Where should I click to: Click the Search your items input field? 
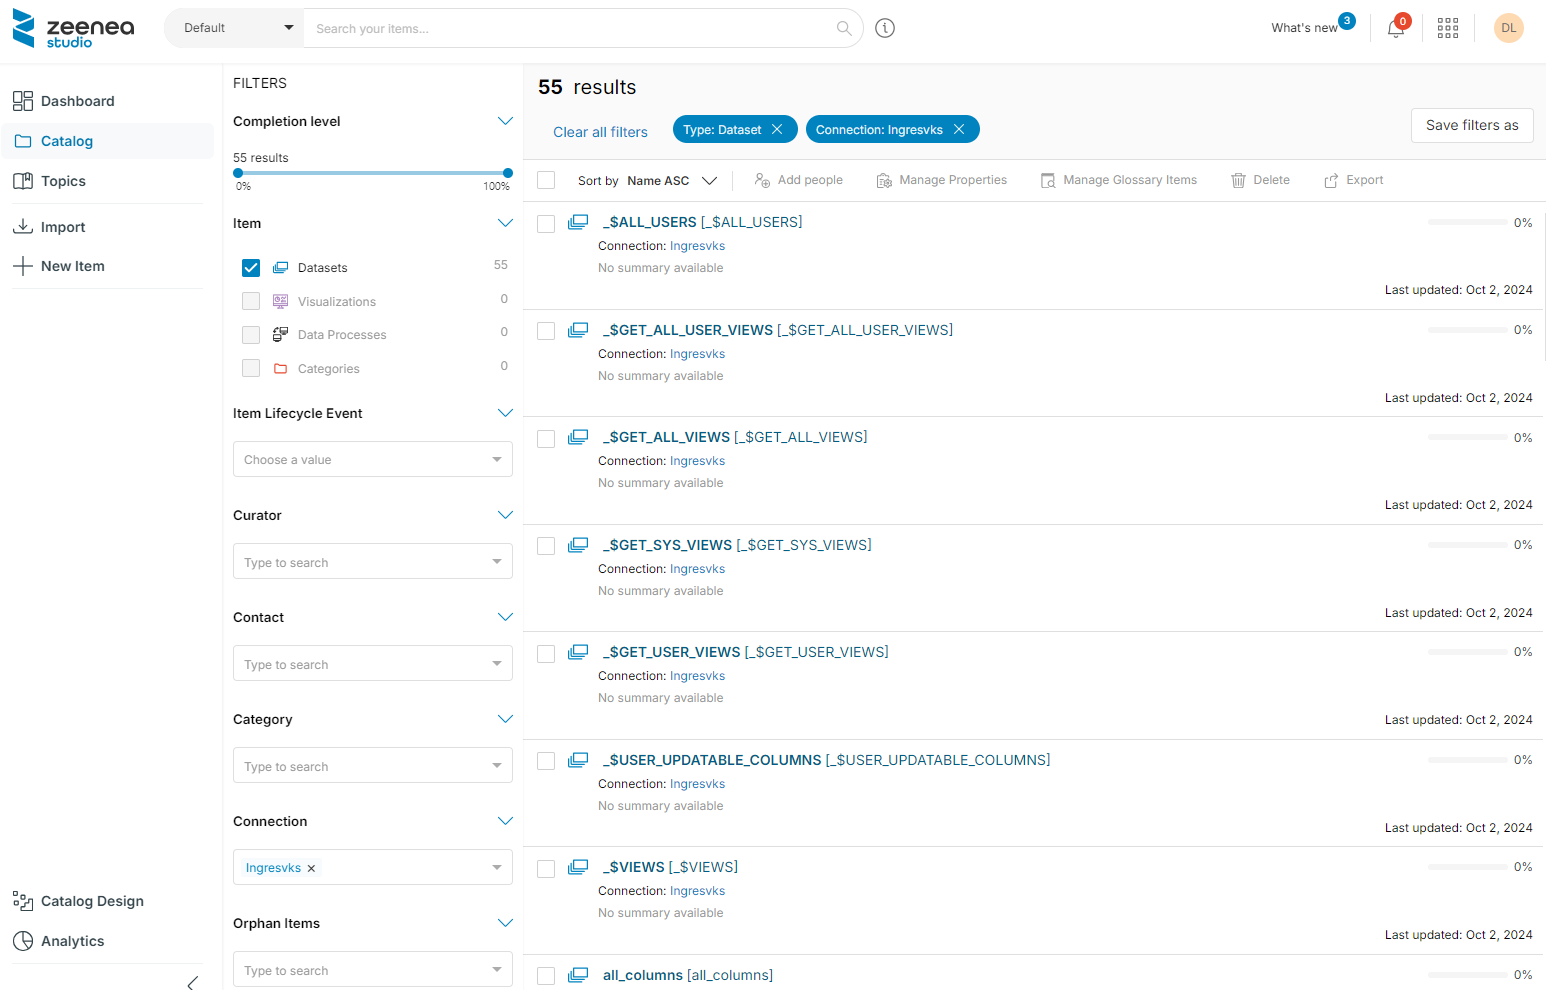(x=570, y=28)
